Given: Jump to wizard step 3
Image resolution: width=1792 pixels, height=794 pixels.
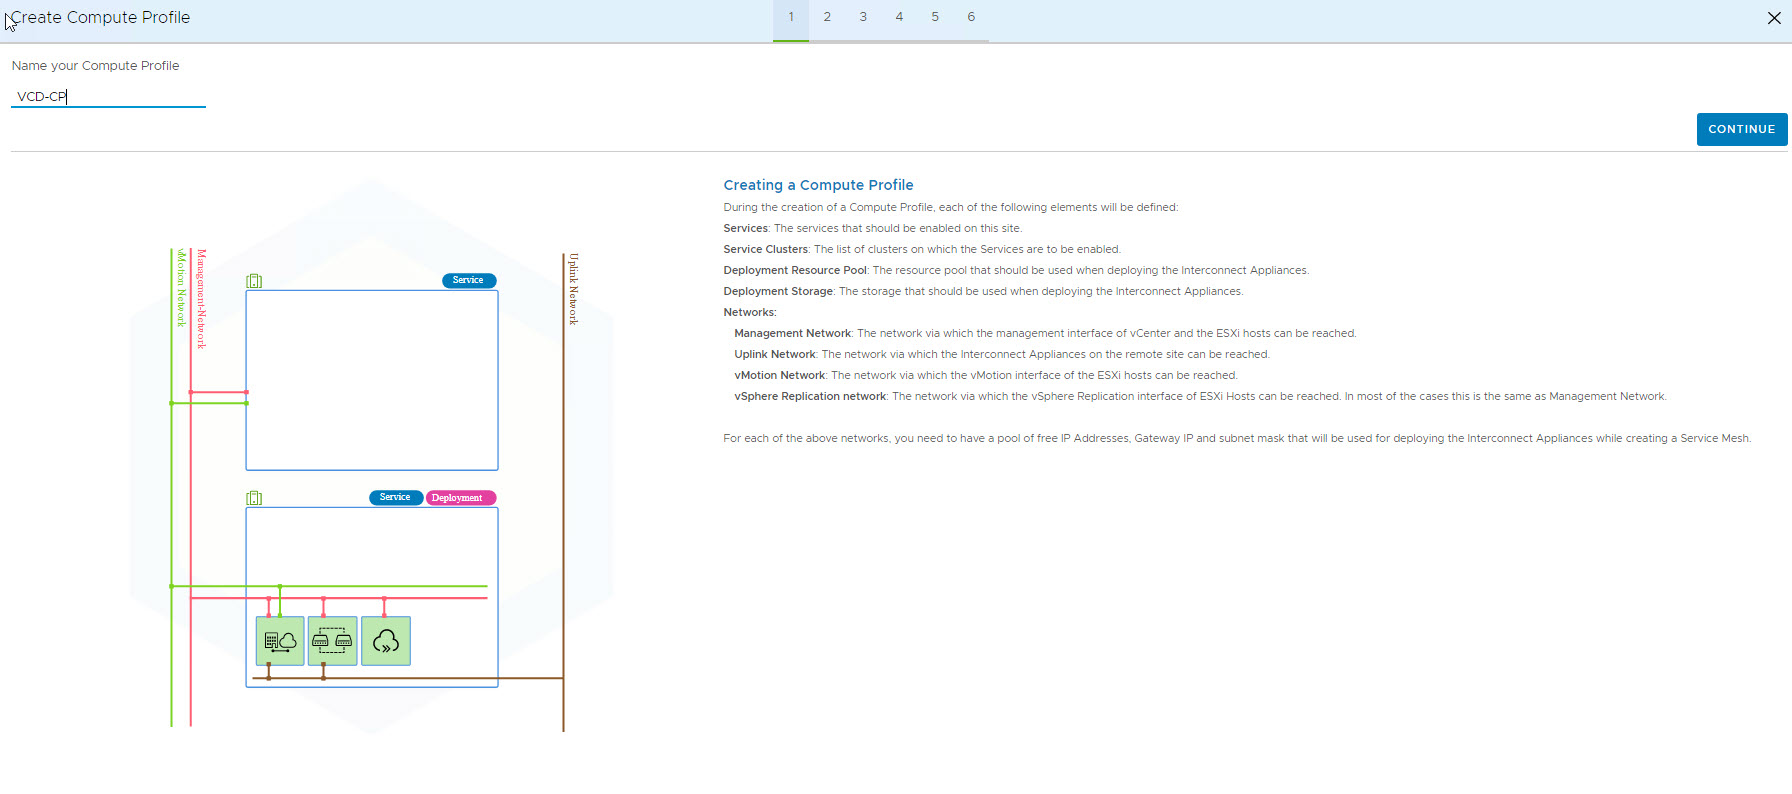Looking at the screenshot, I should [863, 17].
